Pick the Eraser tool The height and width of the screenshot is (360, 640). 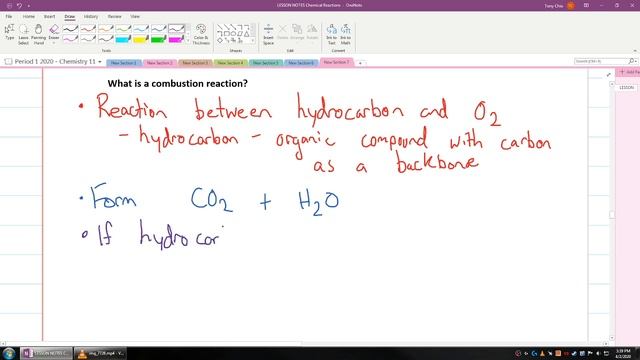(x=54, y=32)
